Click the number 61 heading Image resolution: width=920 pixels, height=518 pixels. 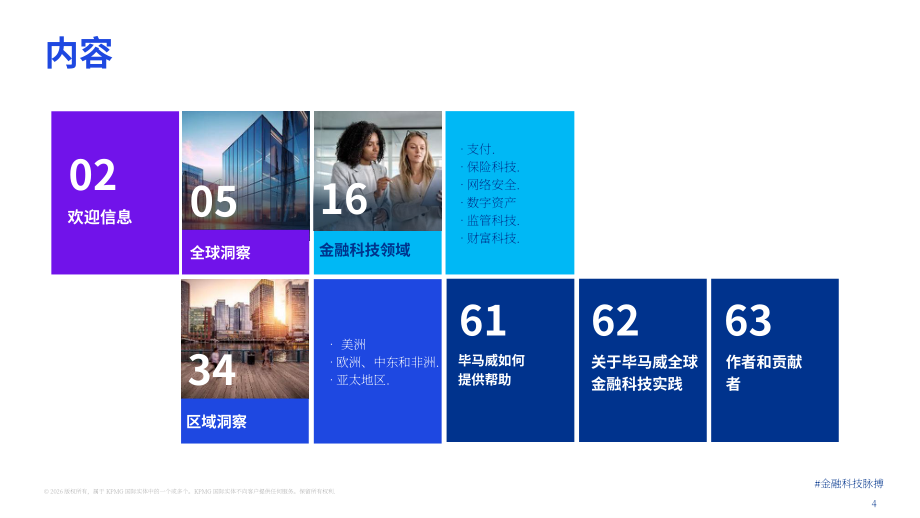tap(483, 320)
